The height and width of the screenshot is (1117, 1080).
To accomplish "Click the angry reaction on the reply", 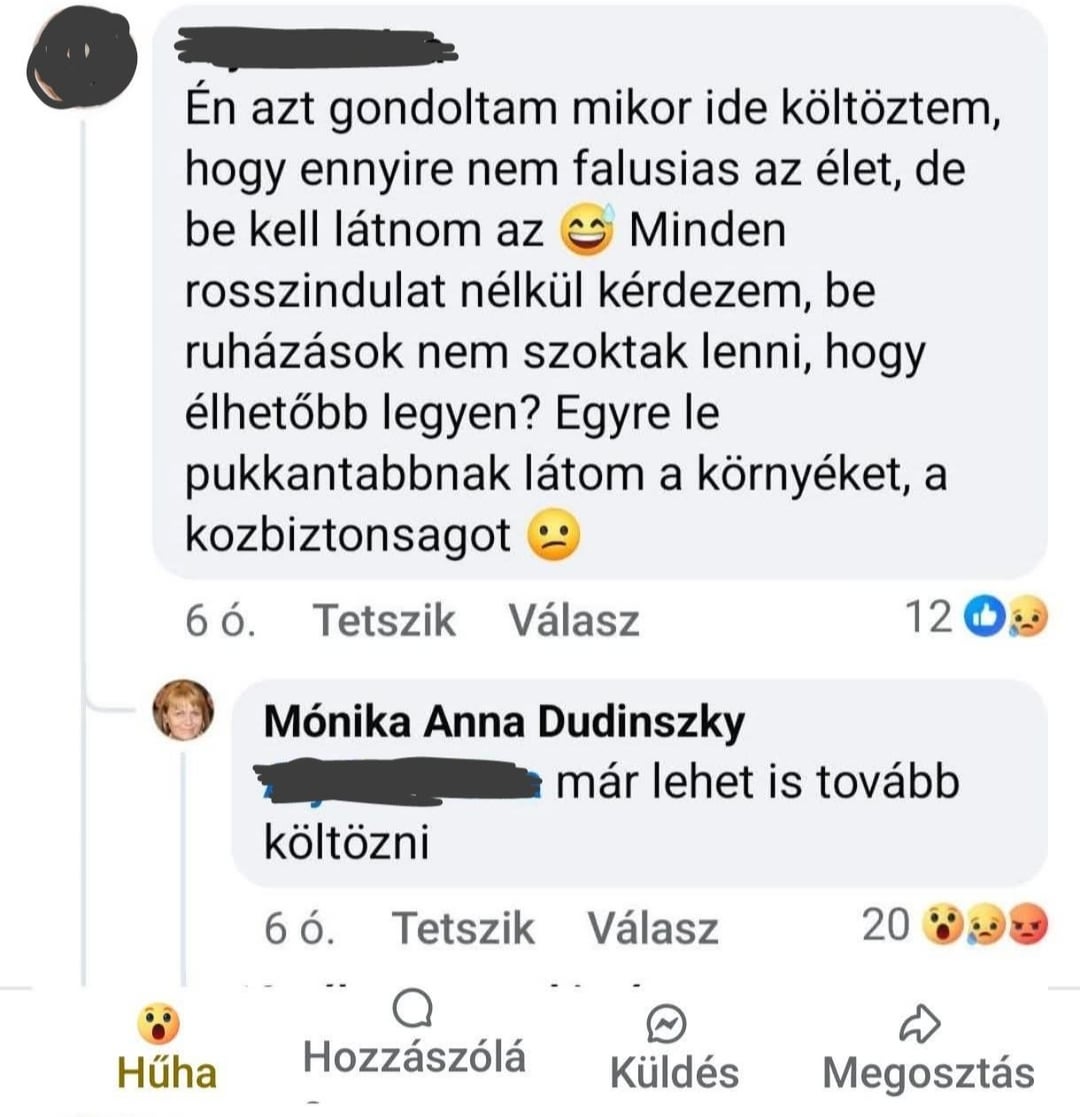I will 1028,925.
